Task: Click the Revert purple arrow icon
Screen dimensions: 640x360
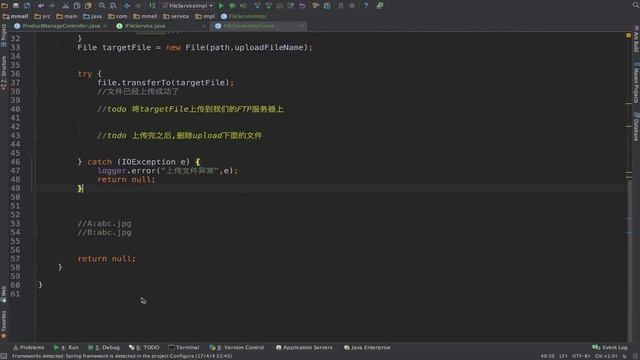Action: coord(302,6)
